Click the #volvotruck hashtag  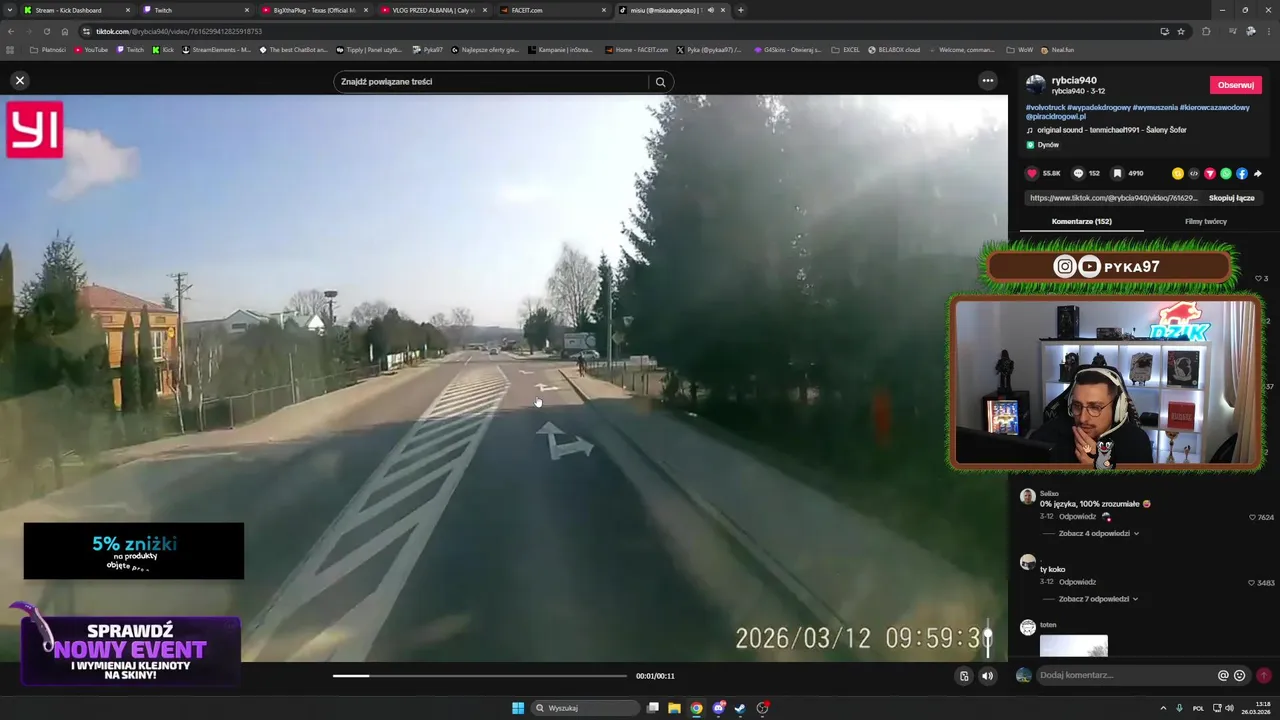point(1045,107)
